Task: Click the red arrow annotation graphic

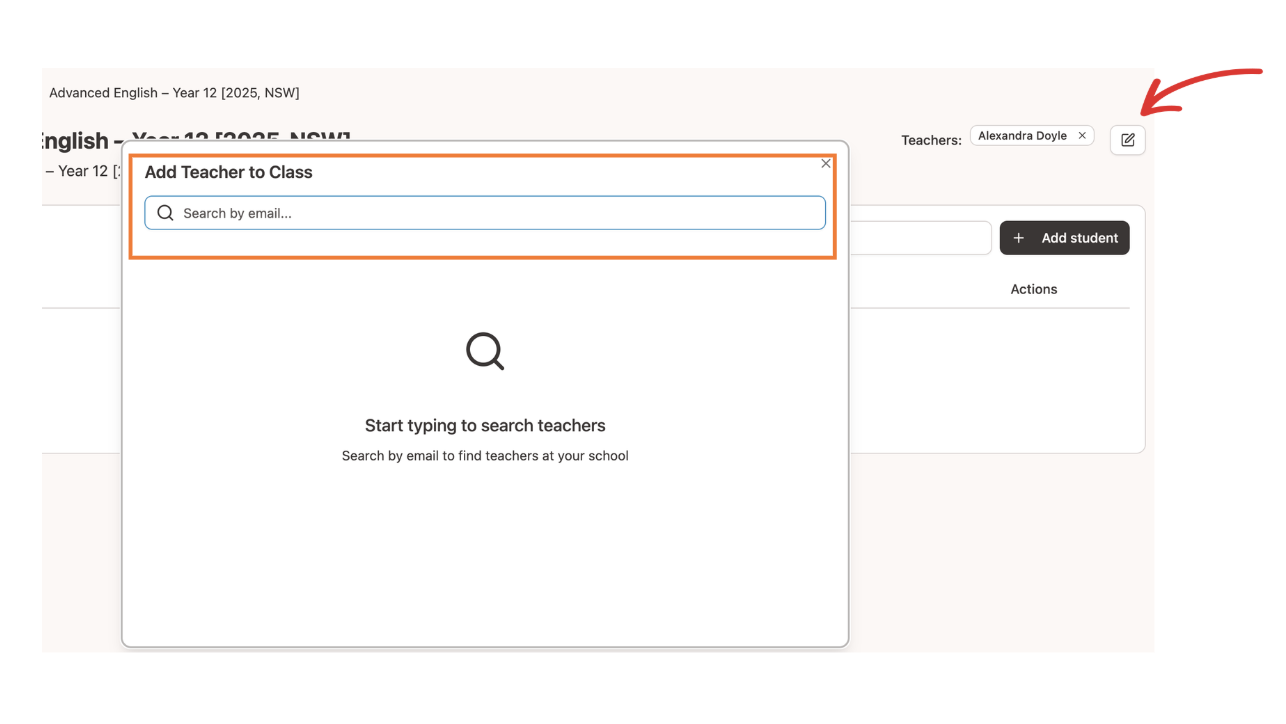Action: (1200, 90)
